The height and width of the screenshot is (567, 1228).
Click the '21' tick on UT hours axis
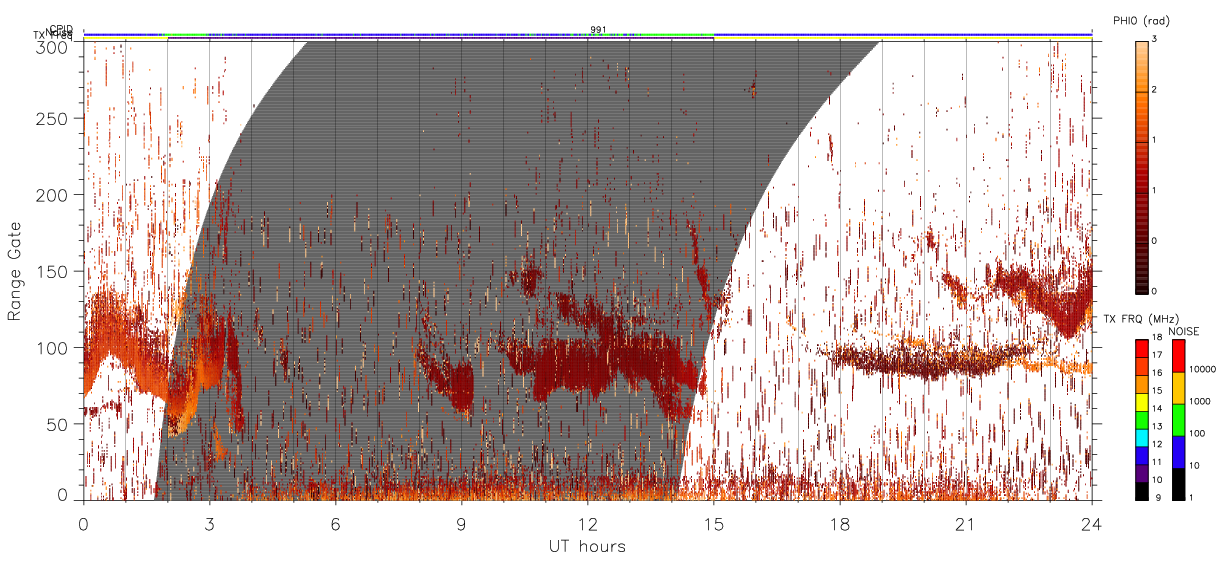965,523
